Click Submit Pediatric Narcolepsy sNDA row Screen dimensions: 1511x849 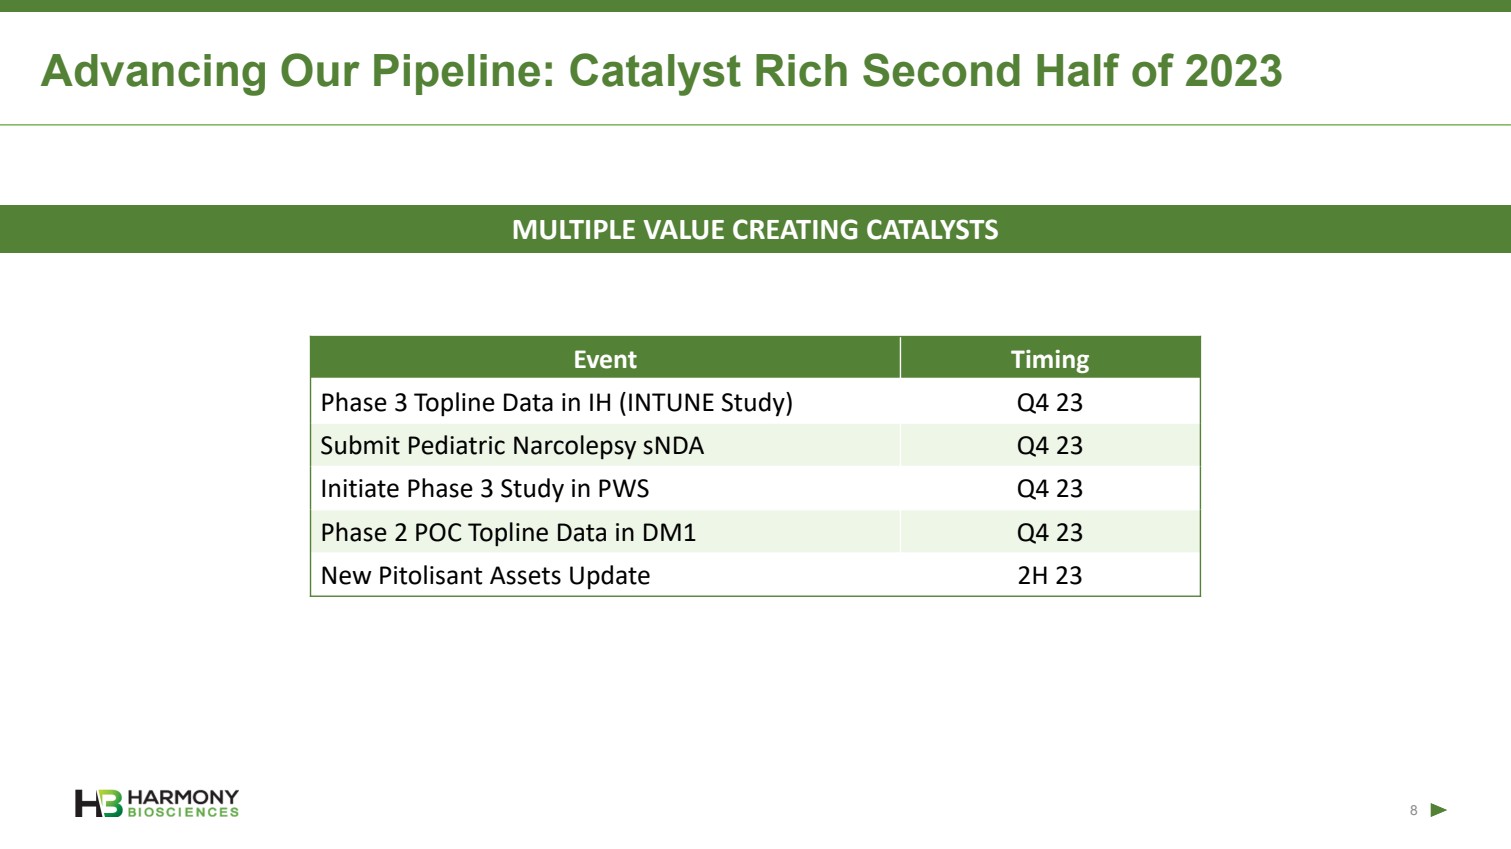[512, 445]
